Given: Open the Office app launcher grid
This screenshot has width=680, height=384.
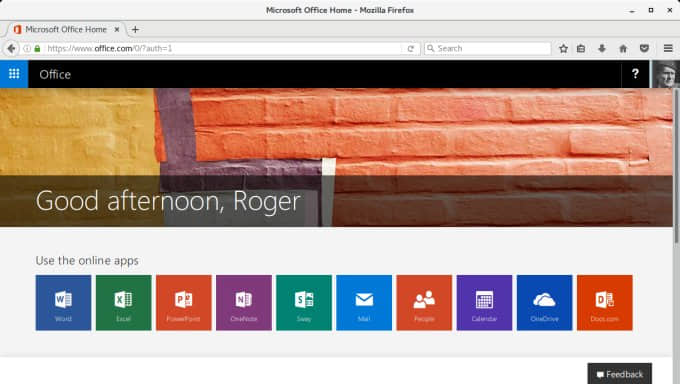Looking at the screenshot, I should [x=14, y=74].
